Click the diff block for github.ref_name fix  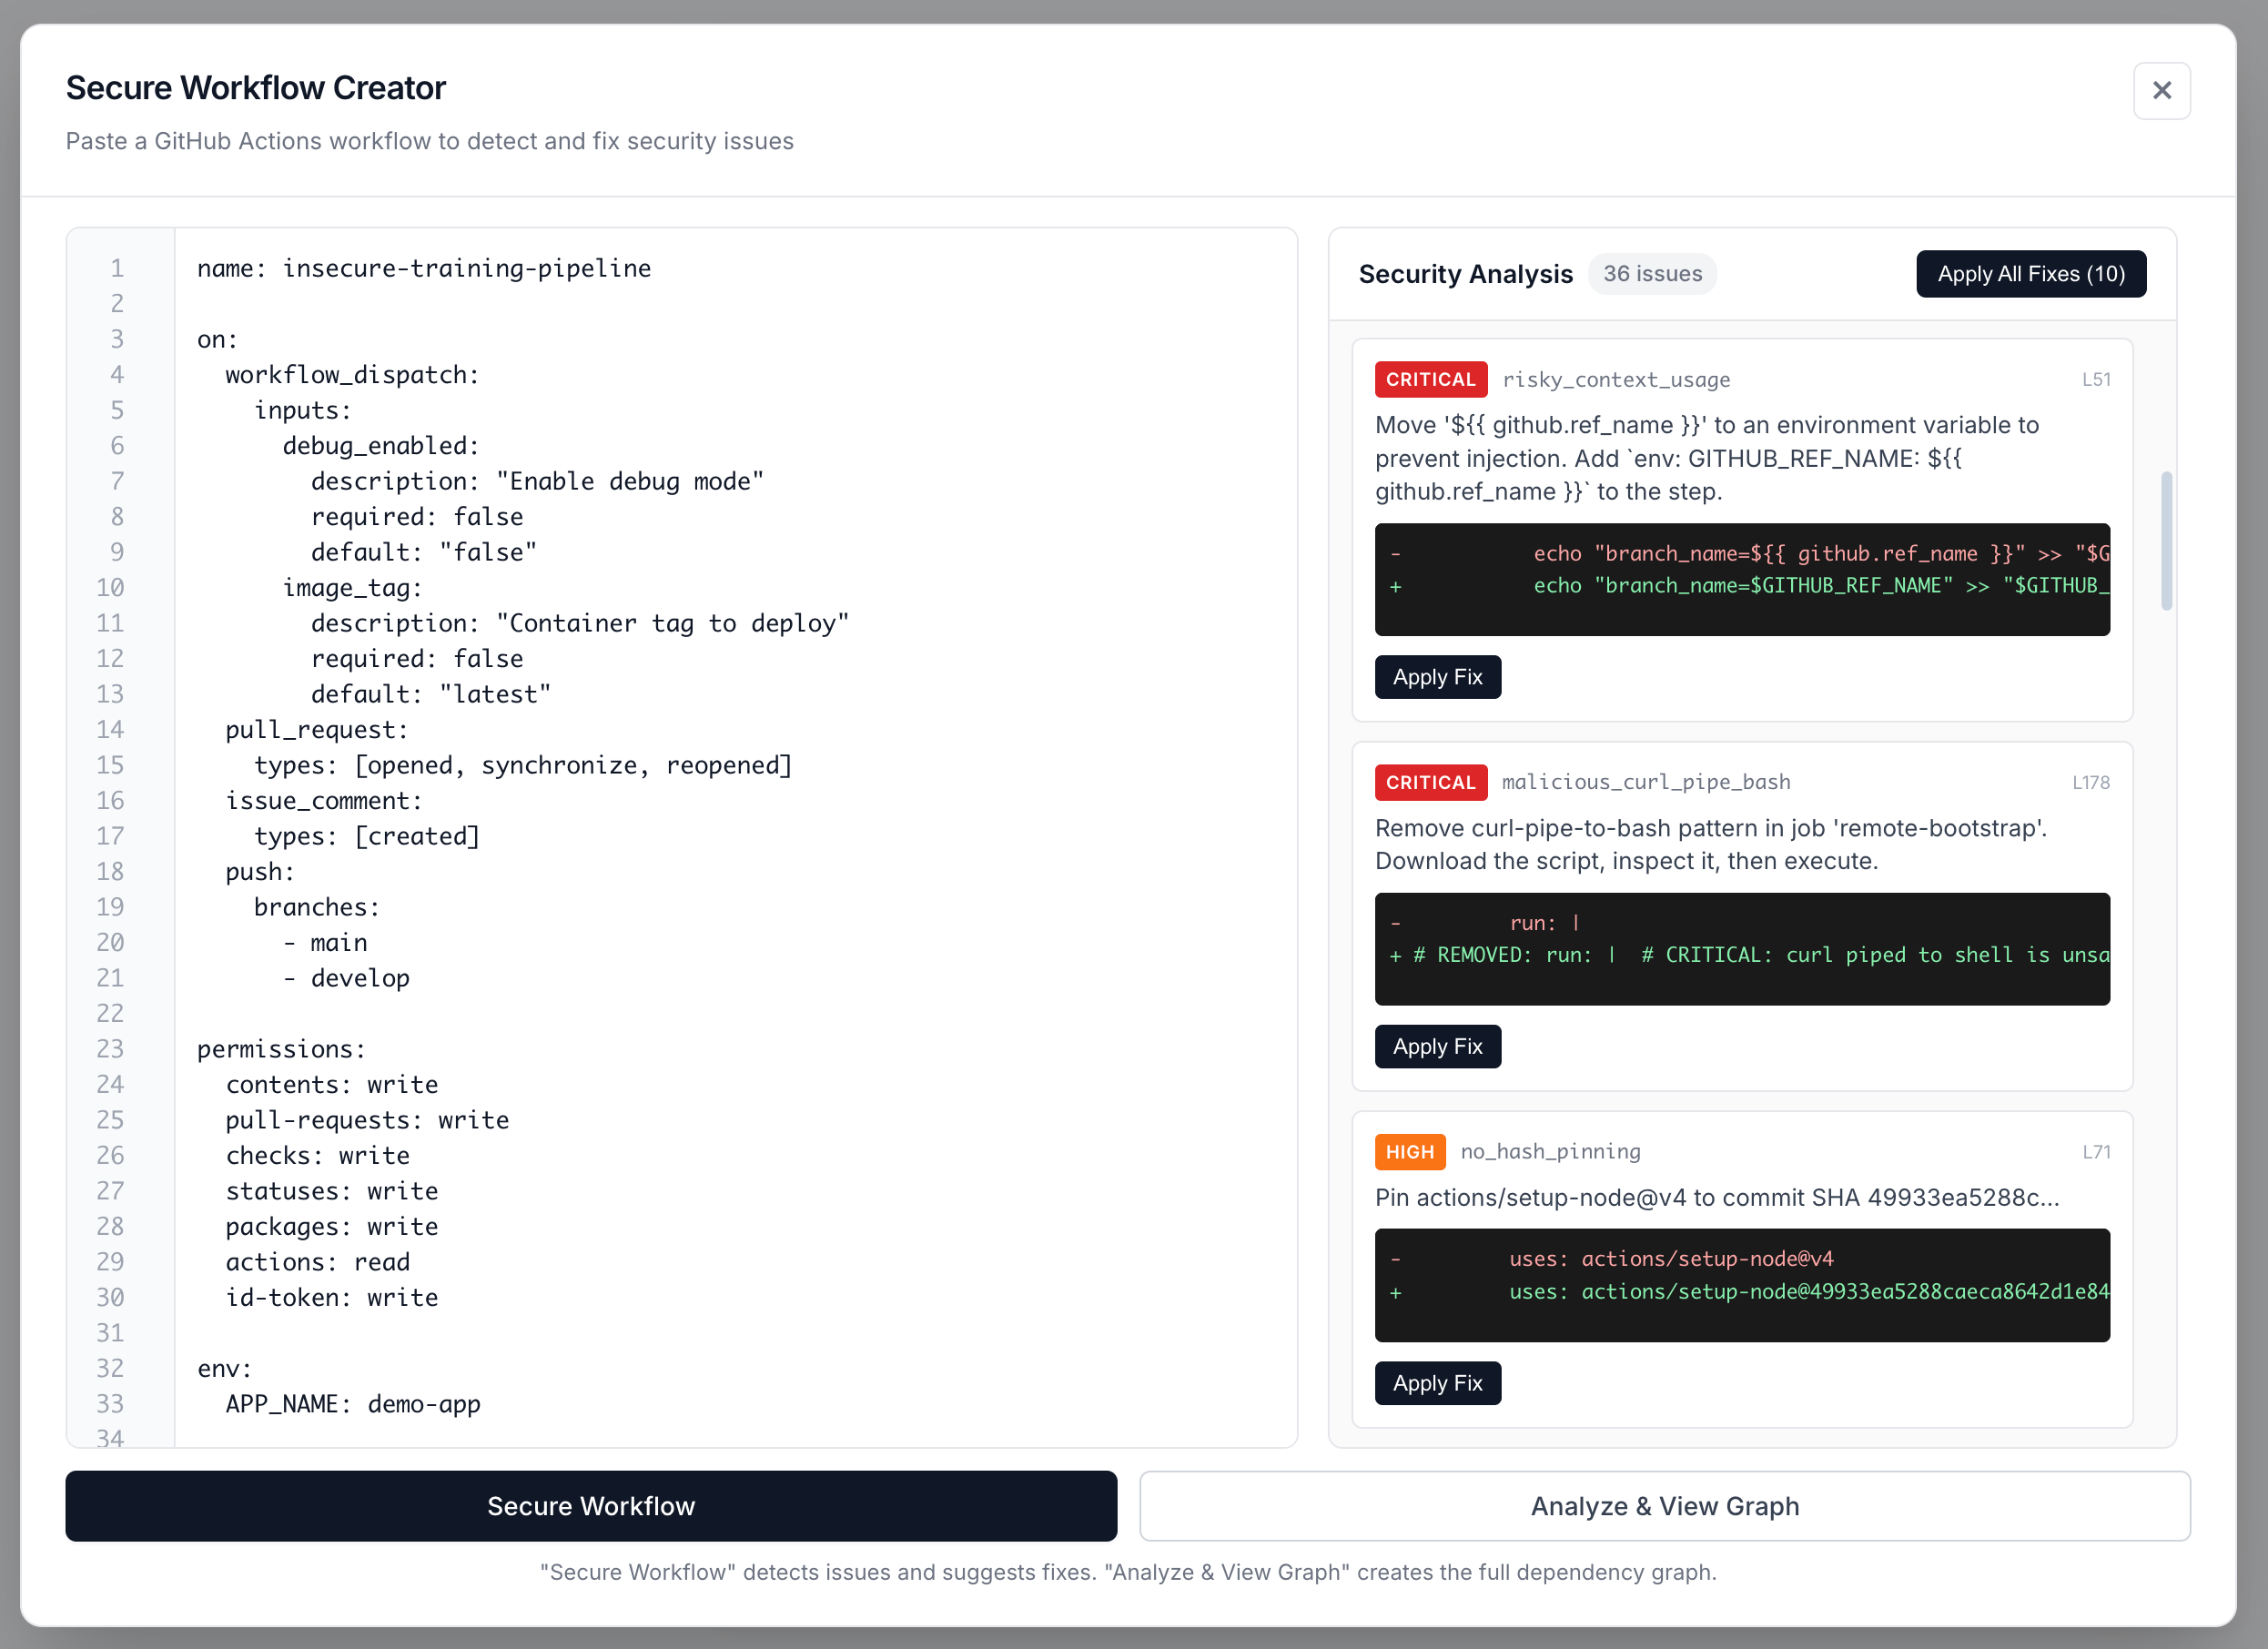[1741, 579]
